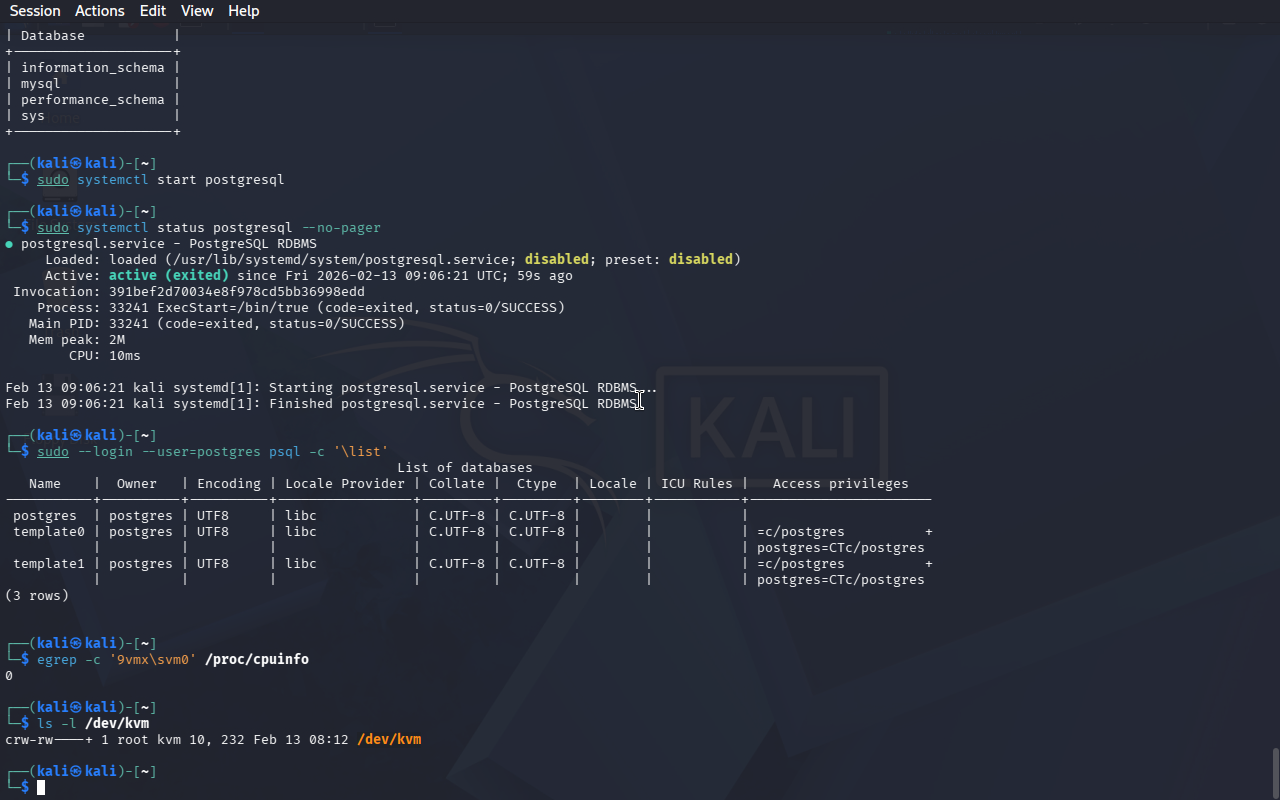Open the Actions menu
Screen dimensions: 1280x800
point(100,11)
